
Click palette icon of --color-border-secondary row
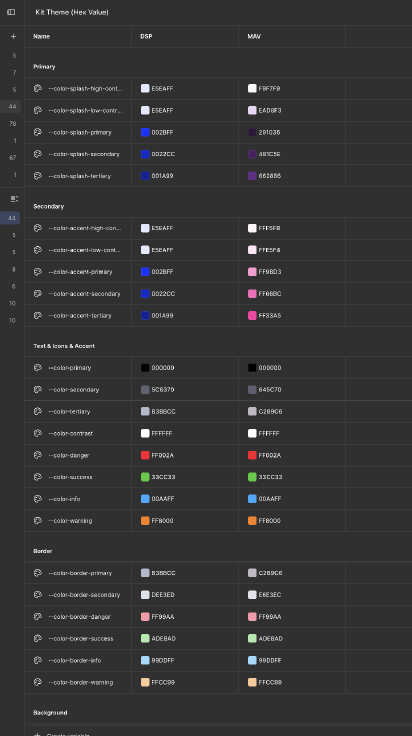(x=38, y=595)
